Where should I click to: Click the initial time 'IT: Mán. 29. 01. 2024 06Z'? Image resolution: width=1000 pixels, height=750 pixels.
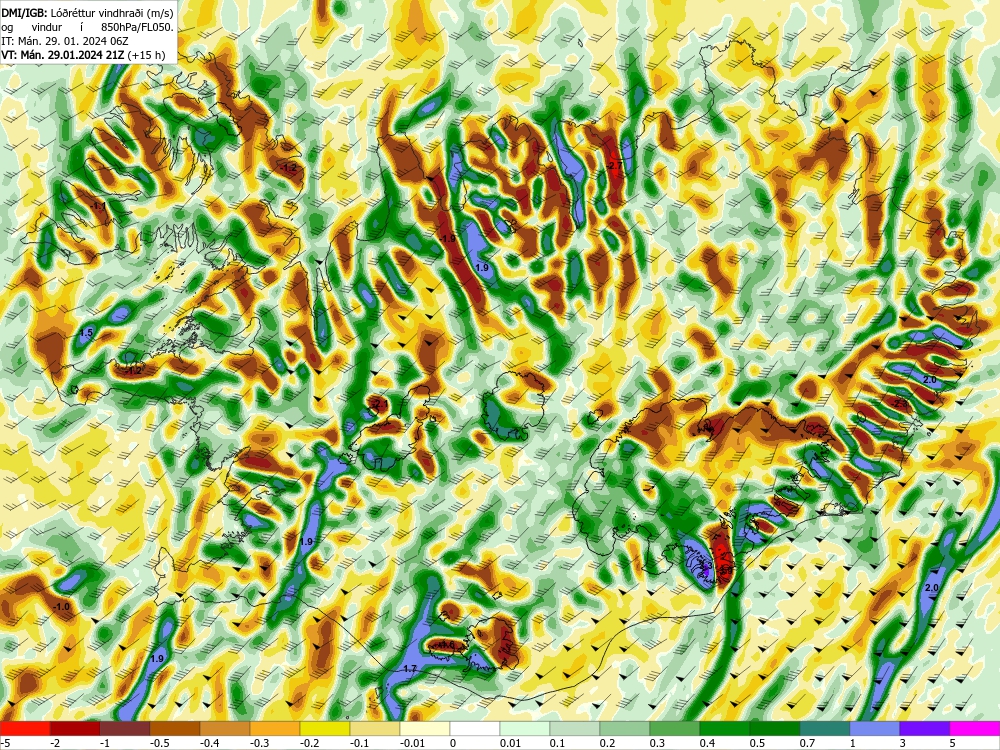(65, 41)
